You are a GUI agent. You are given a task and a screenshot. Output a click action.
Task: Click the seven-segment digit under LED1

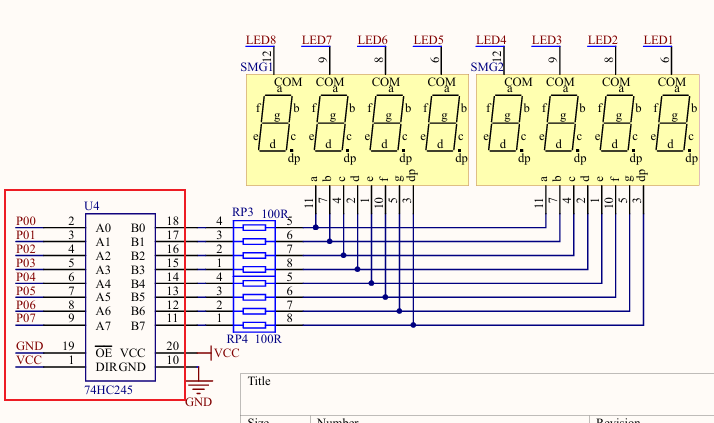[x=673, y=123]
